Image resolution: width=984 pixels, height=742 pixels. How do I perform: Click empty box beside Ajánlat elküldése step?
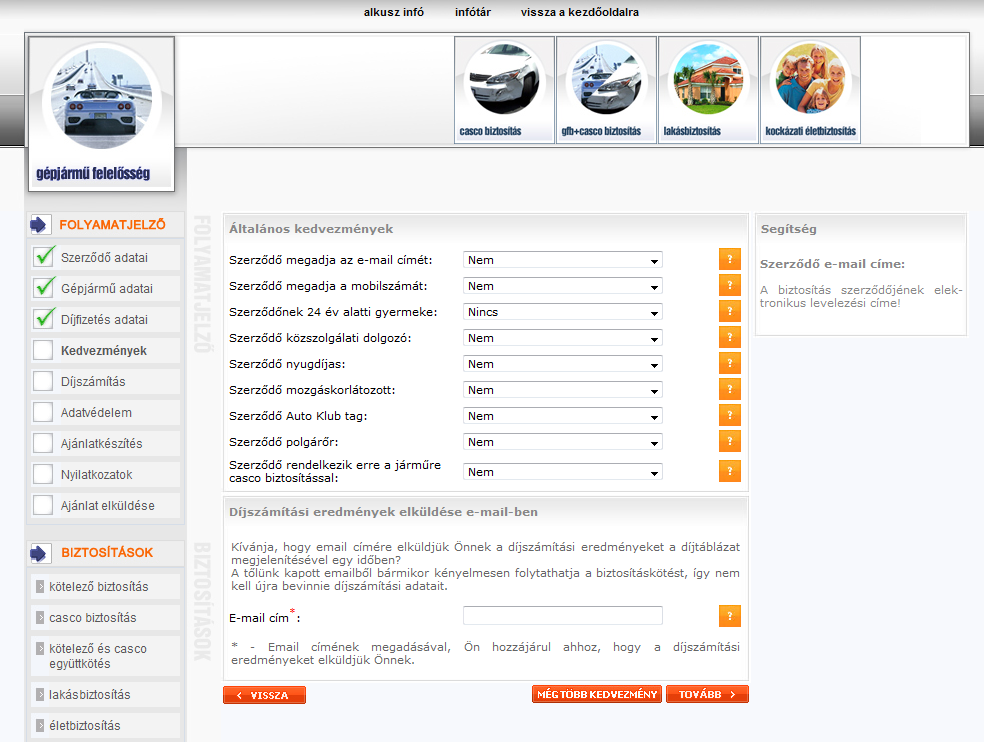[x=43, y=505]
